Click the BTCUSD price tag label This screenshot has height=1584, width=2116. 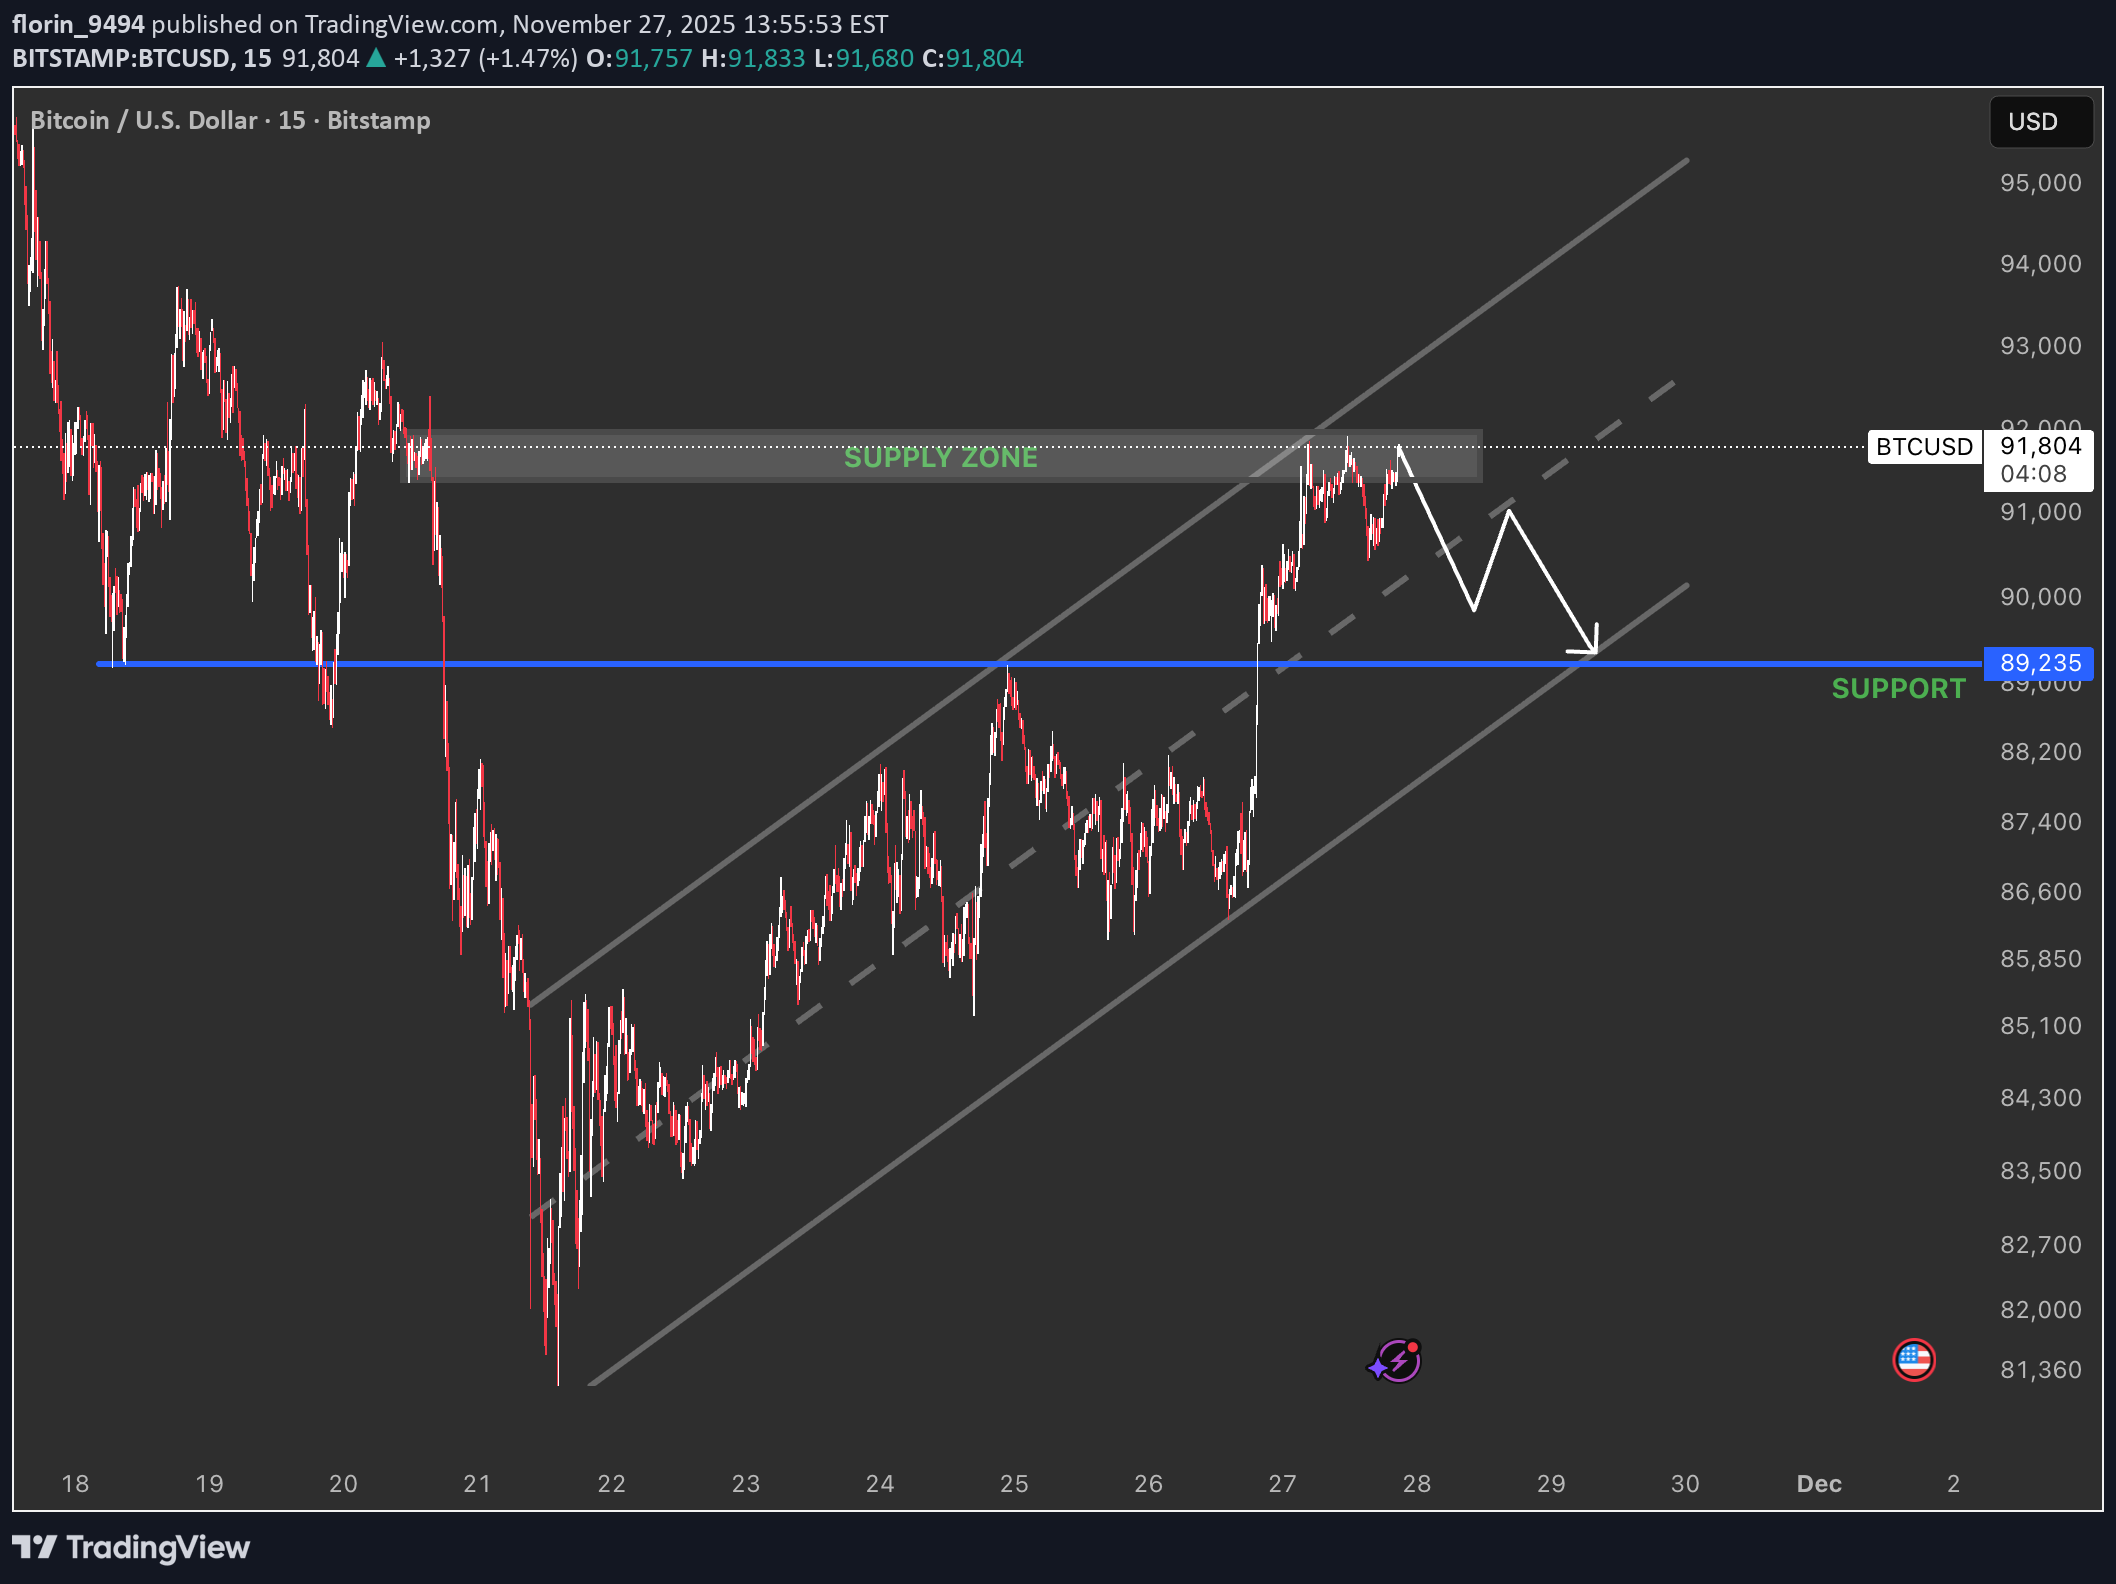pyautogui.click(x=1923, y=447)
